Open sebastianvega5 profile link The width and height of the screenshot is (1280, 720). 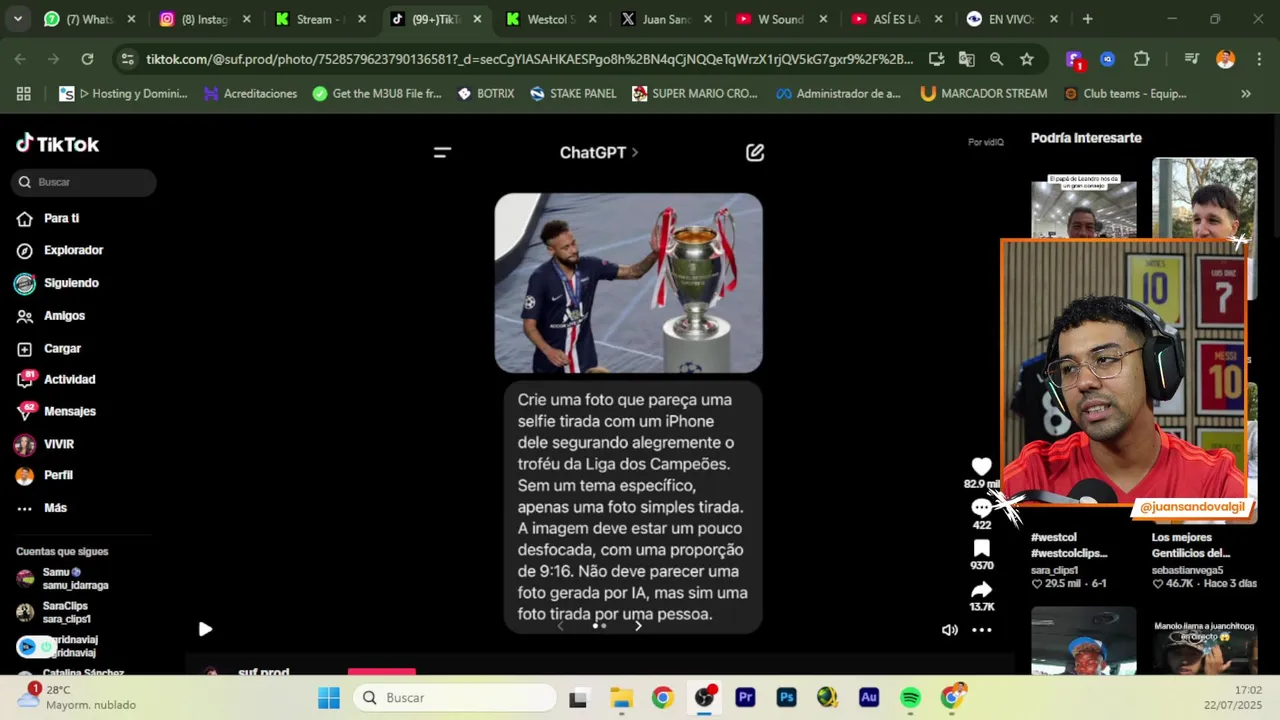(1187, 570)
